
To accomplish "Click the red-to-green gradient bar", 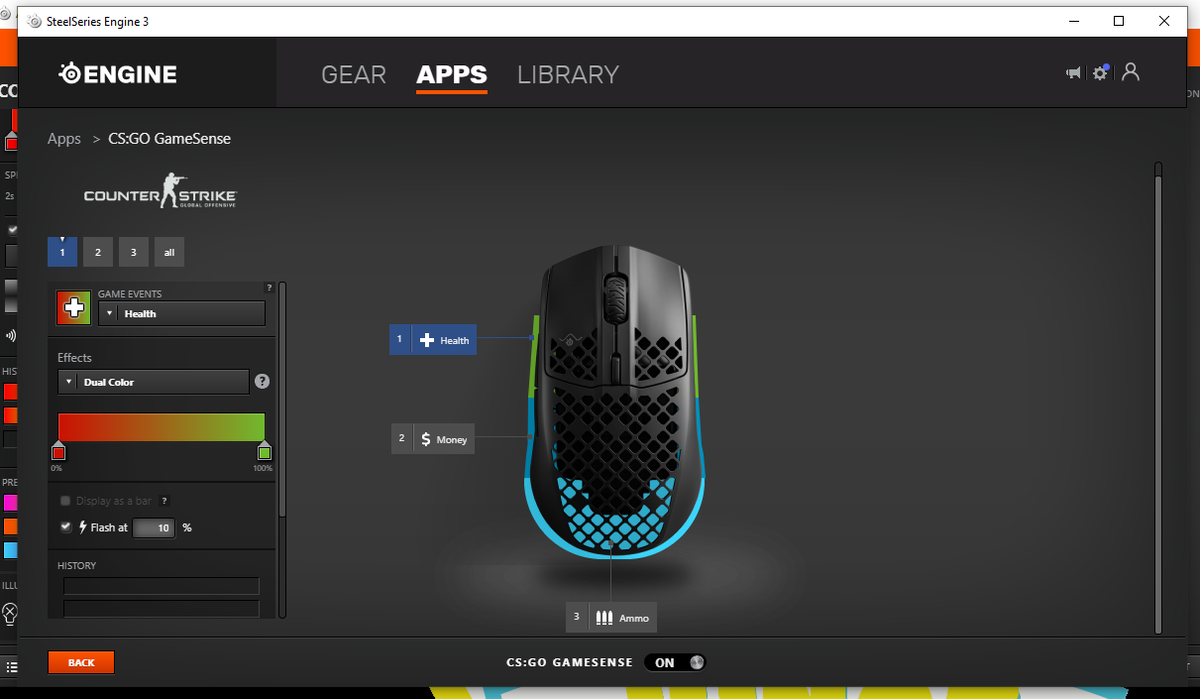I will (161, 427).
